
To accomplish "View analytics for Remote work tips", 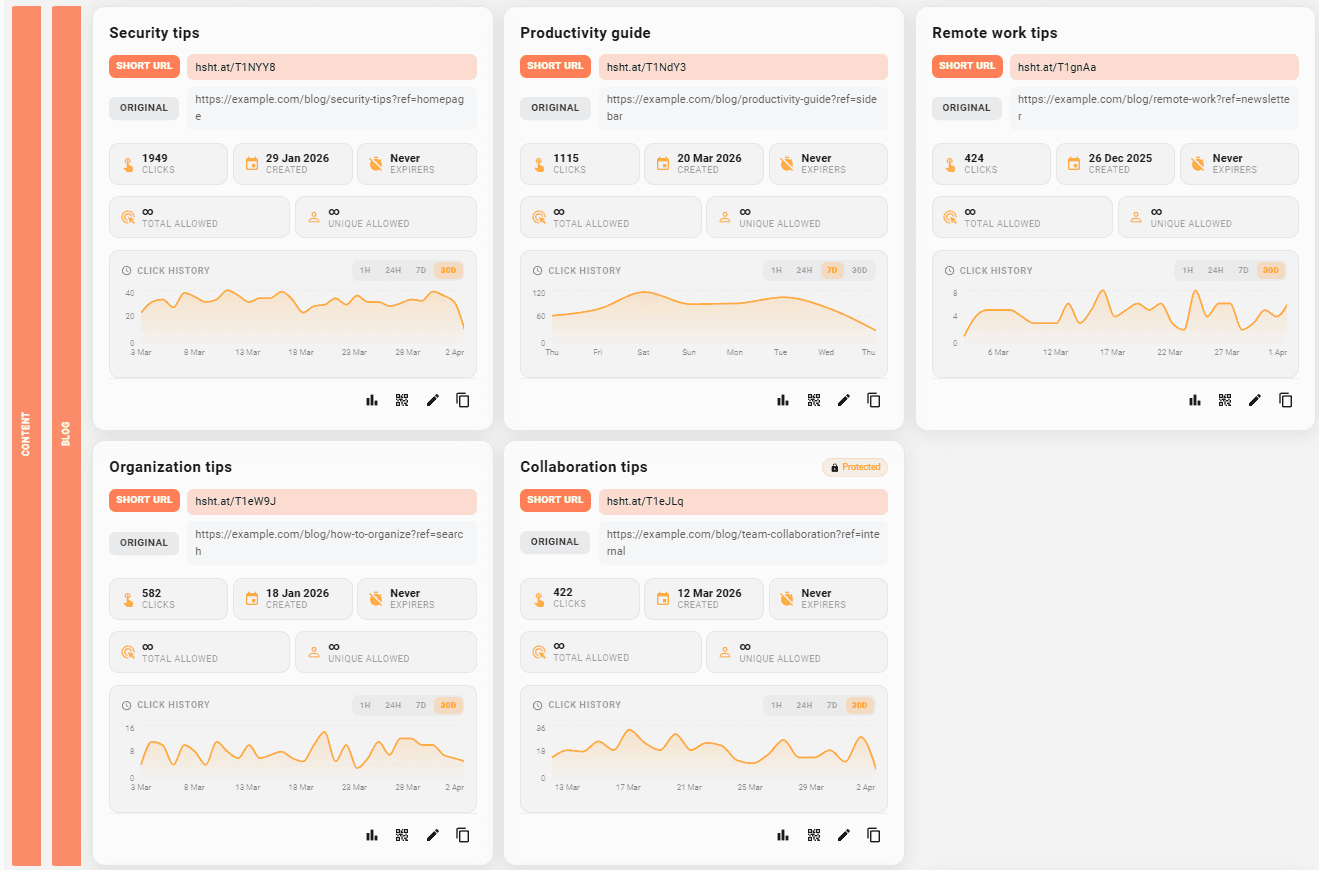I will click(1195, 400).
